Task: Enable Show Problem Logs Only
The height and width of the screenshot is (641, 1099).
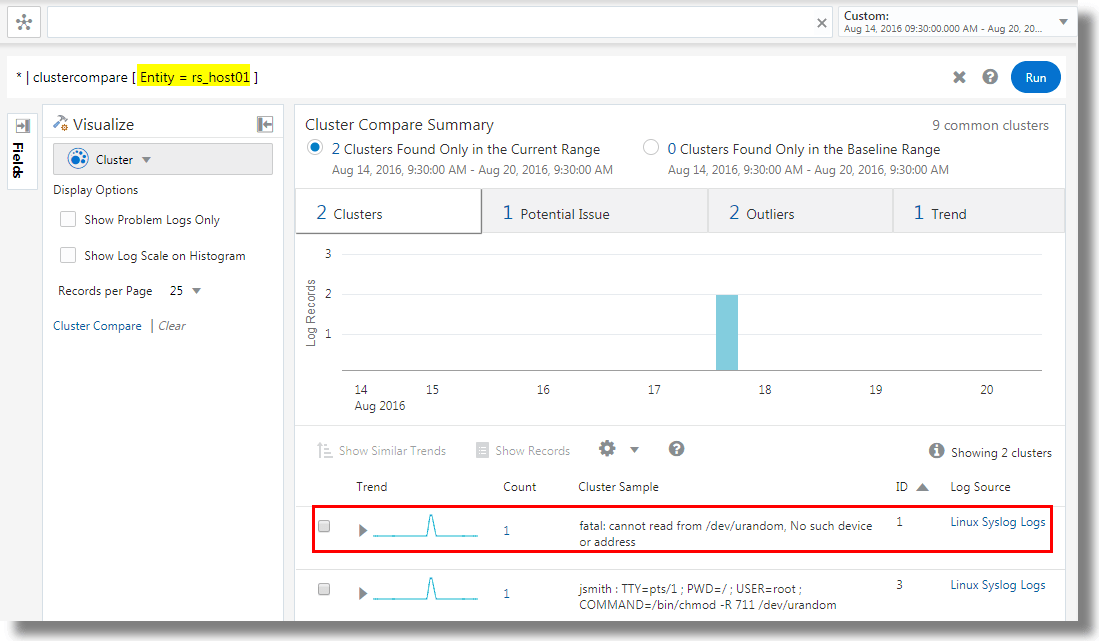Action: (67, 219)
